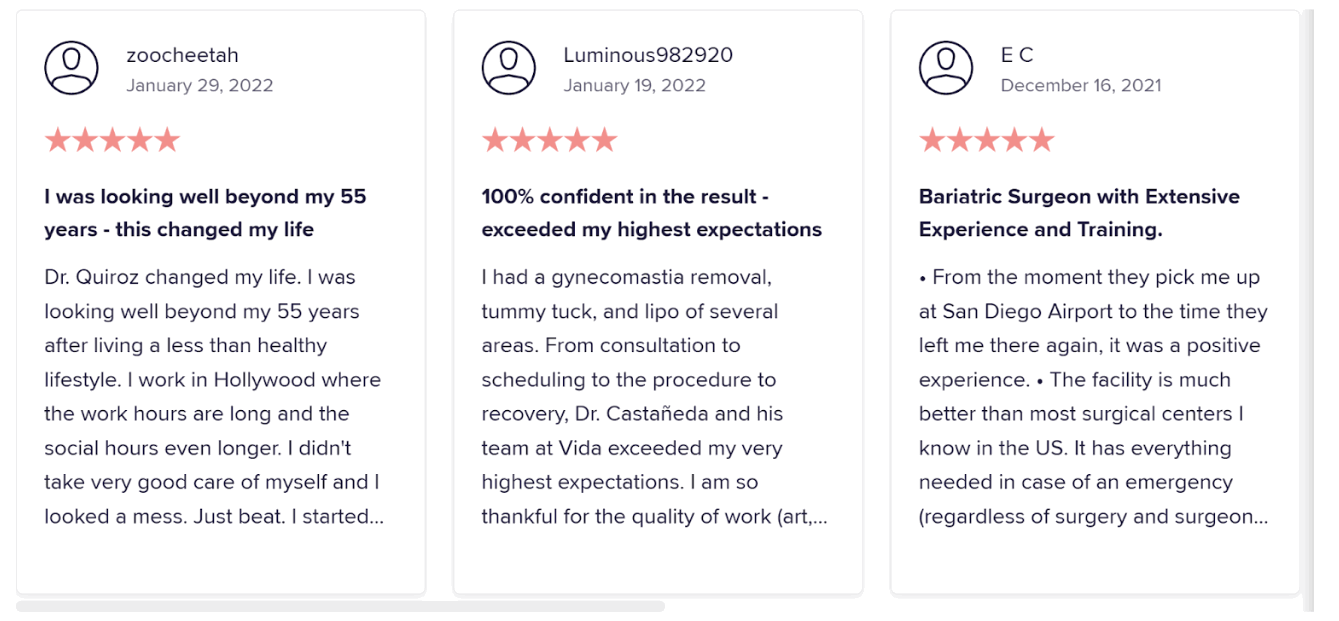Click the January 29, 2022 review date
This screenshot has height=621, width=1339.
tap(200, 86)
